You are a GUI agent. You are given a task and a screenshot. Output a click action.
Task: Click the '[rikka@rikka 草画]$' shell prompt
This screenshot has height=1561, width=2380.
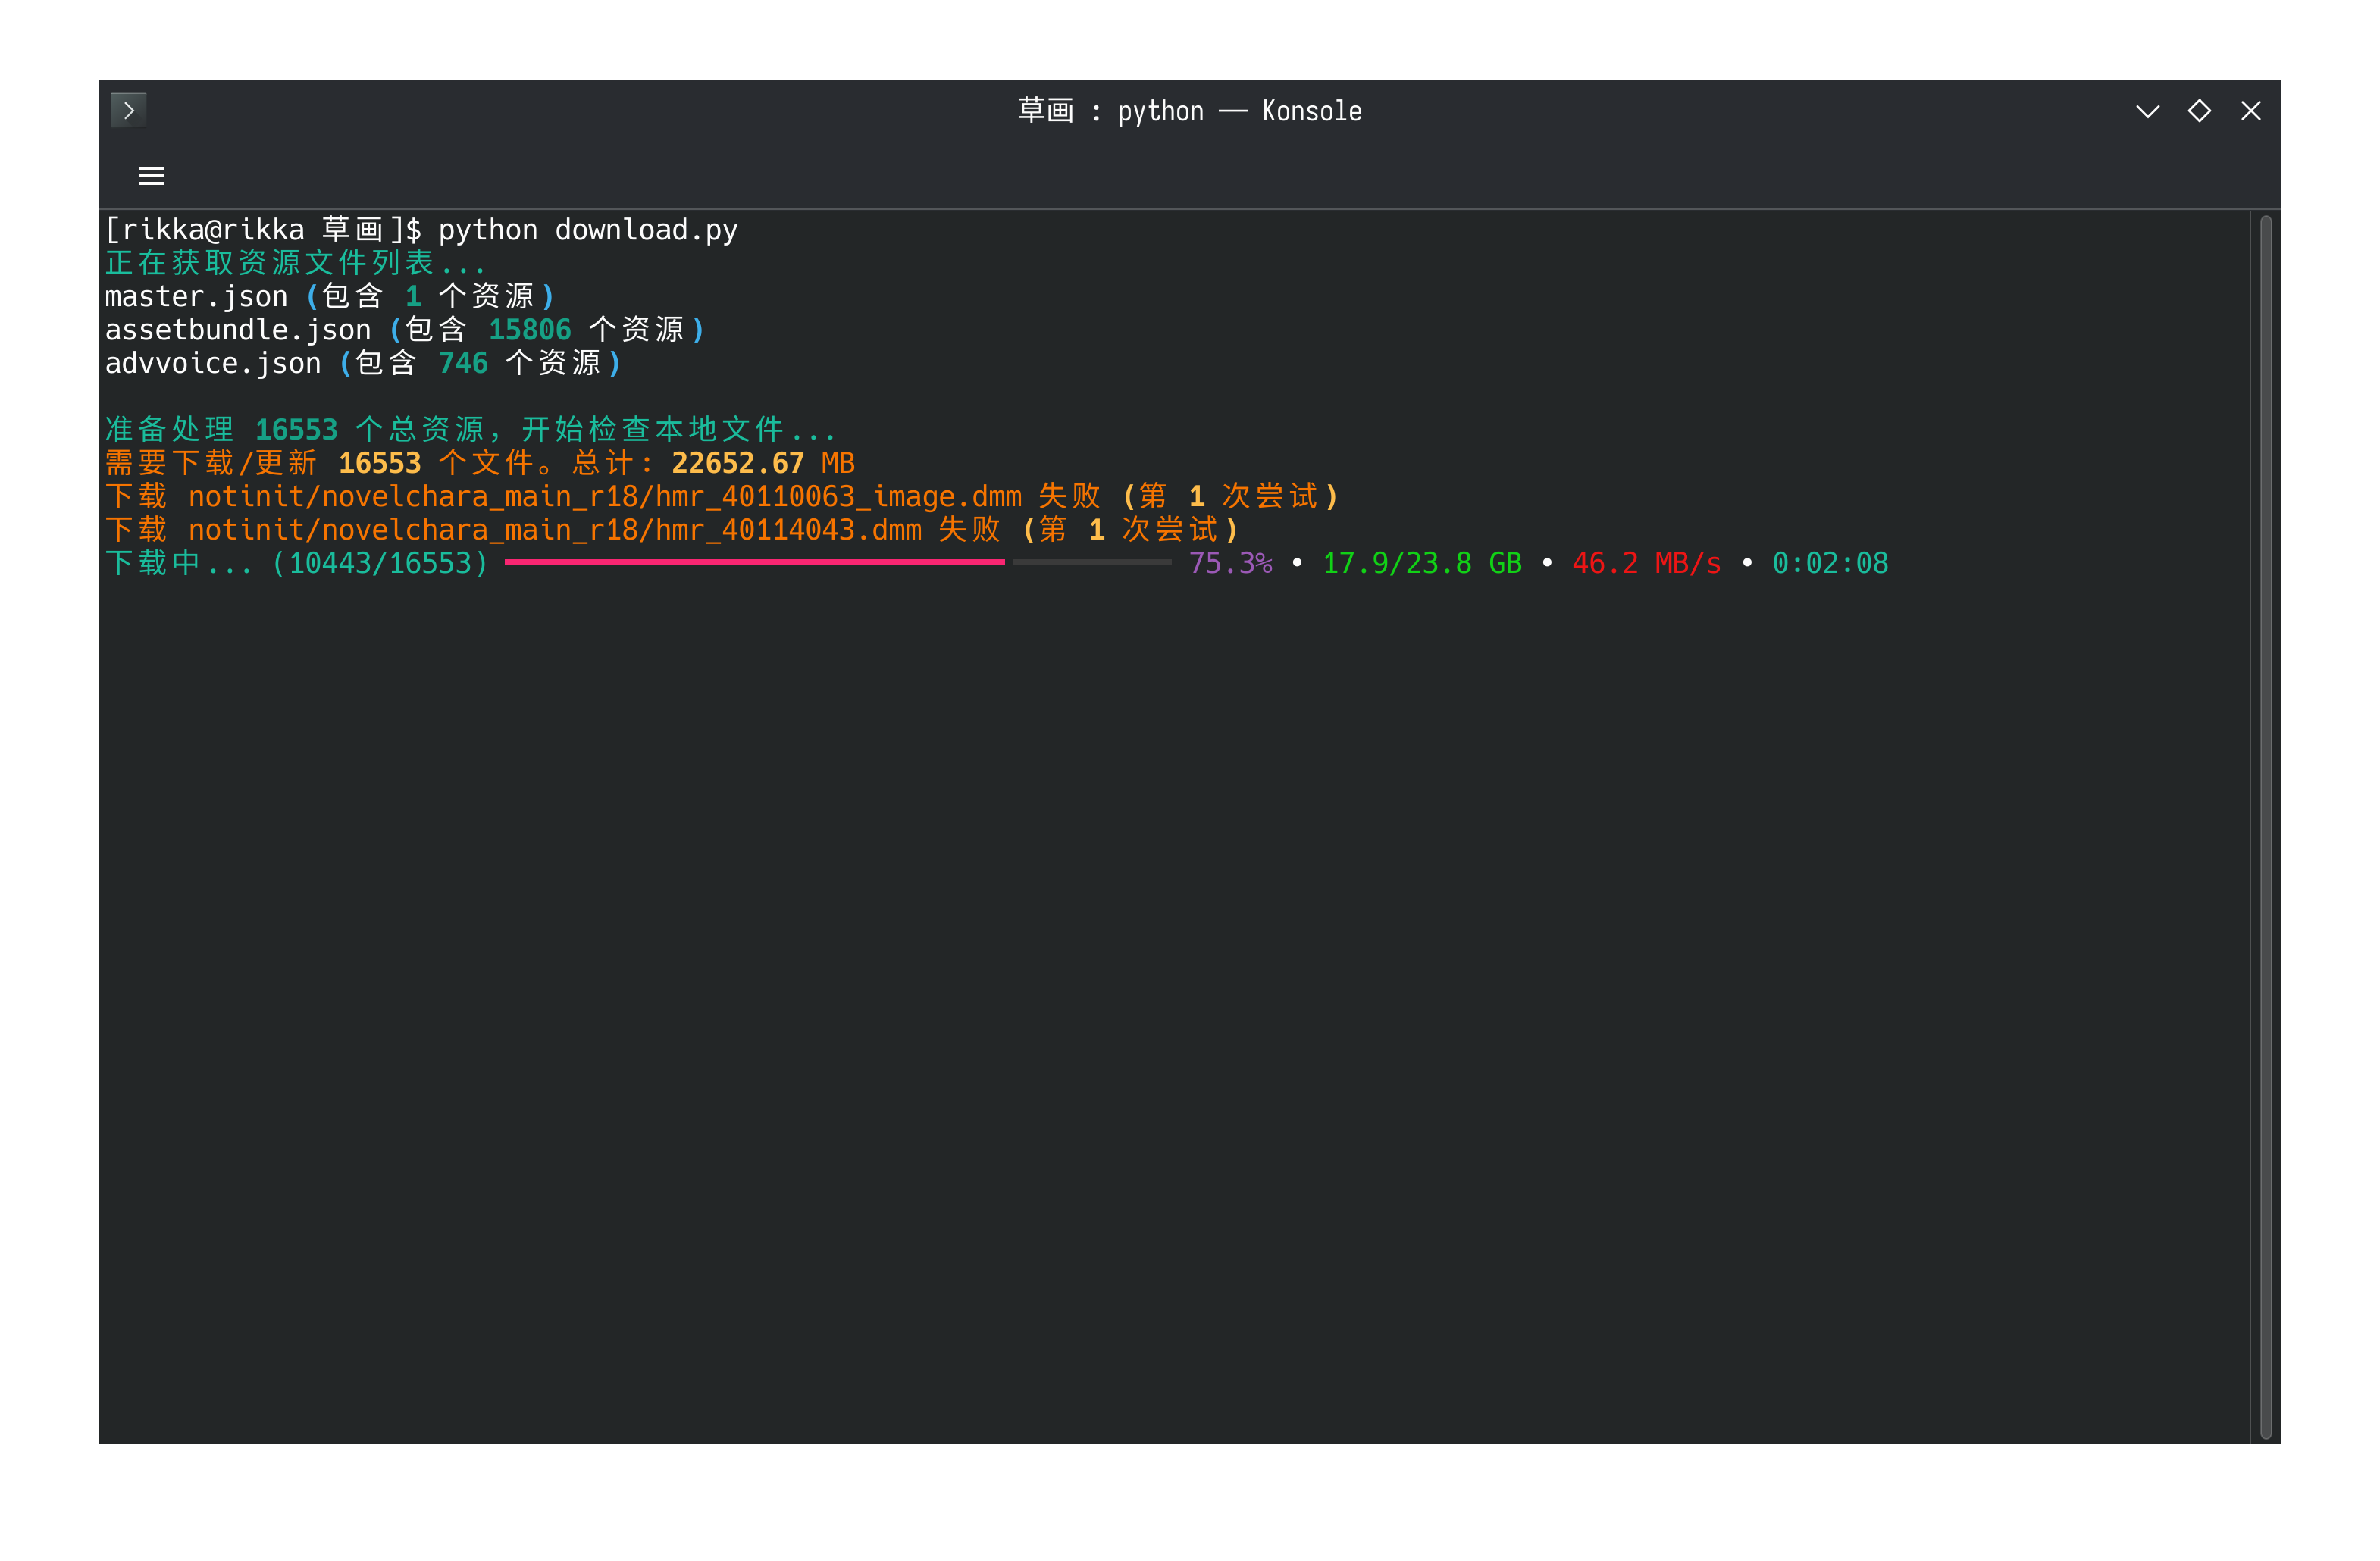(263, 230)
